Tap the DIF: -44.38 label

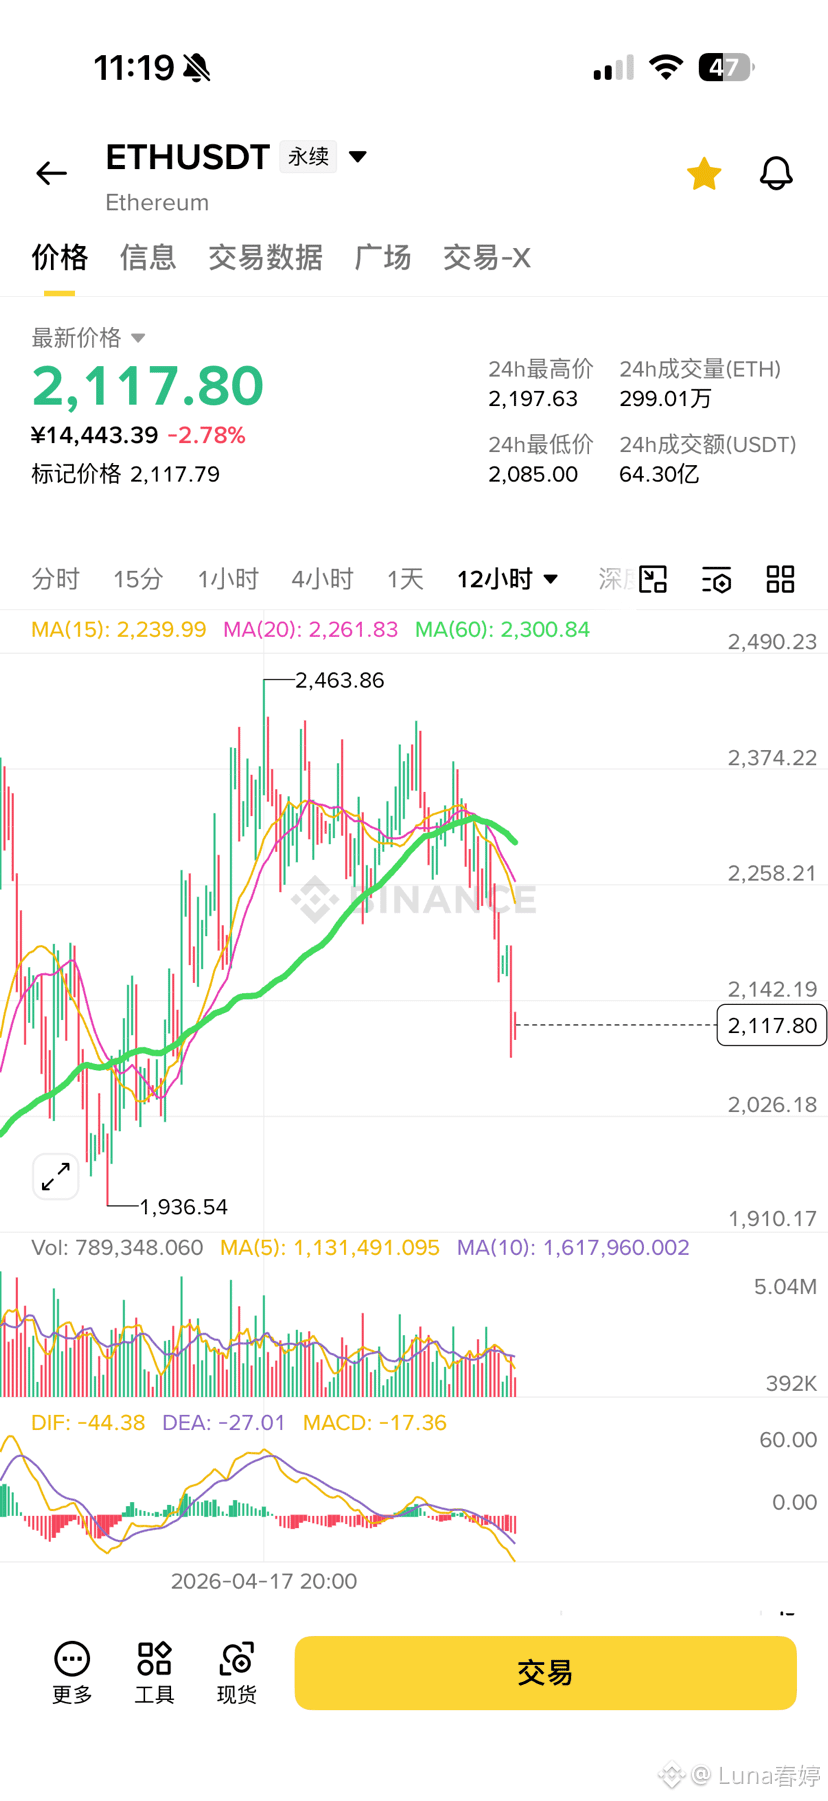point(88,1423)
